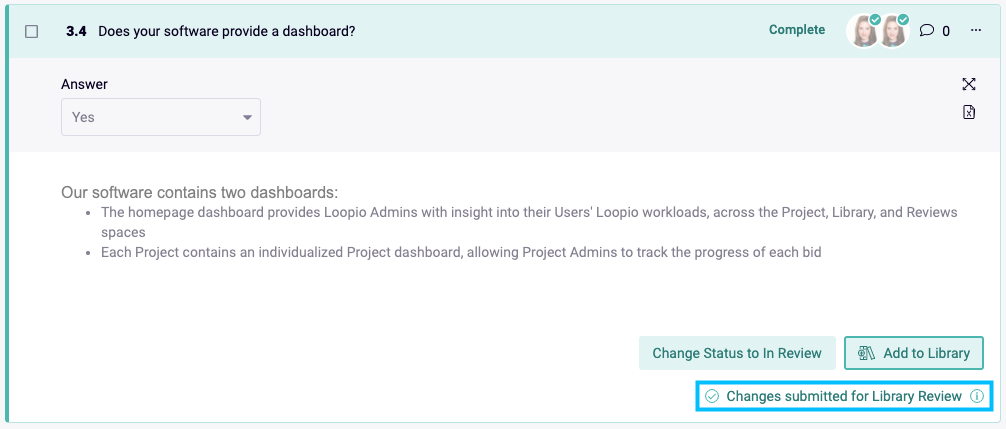Click the Add to Library button
This screenshot has height=429, width=1006.
914,353
